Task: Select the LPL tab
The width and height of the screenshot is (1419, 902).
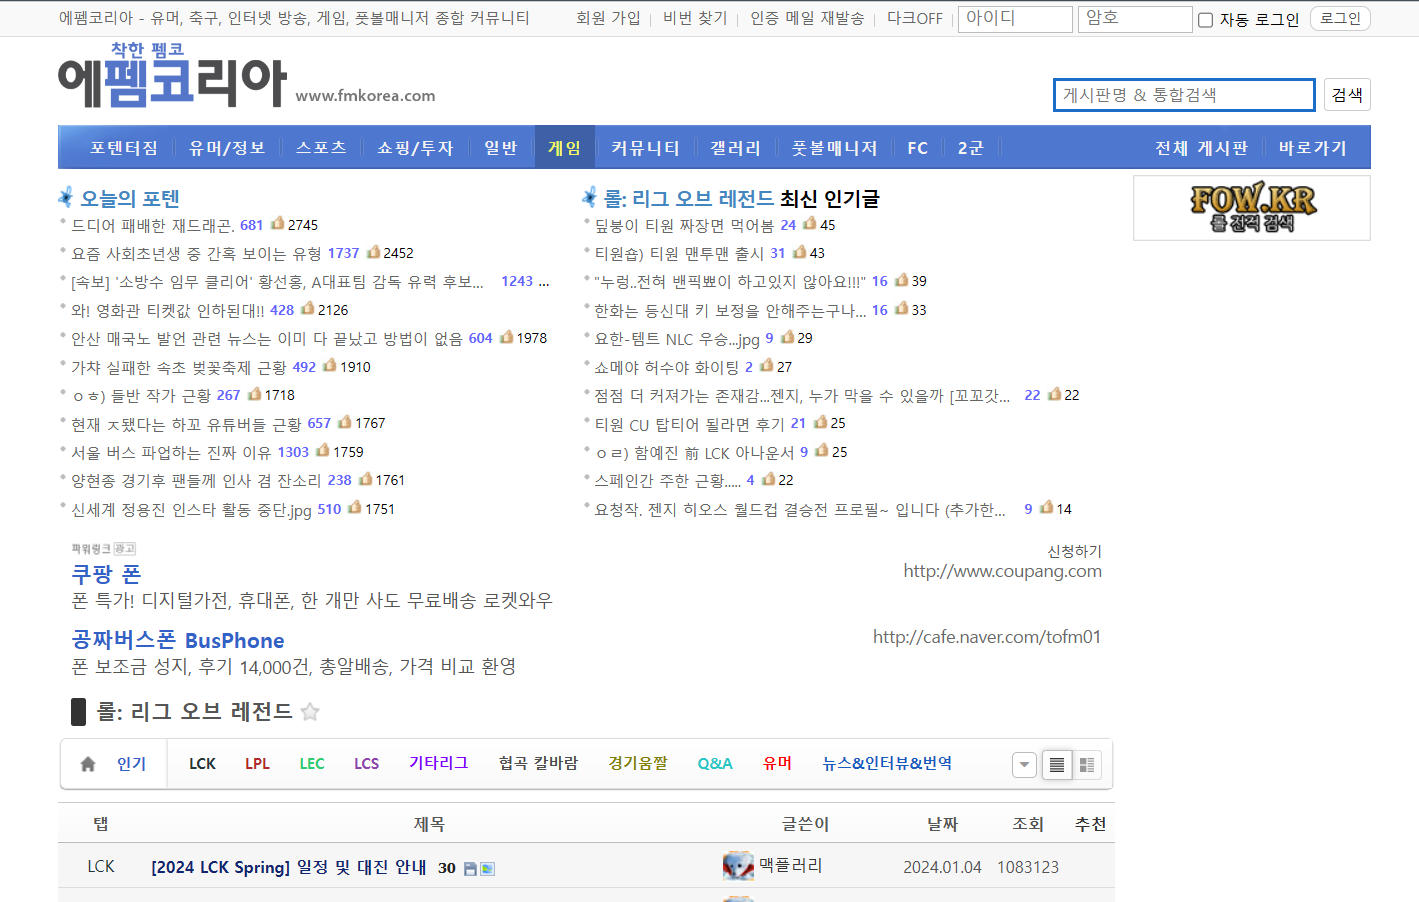Action: [257, 764]
